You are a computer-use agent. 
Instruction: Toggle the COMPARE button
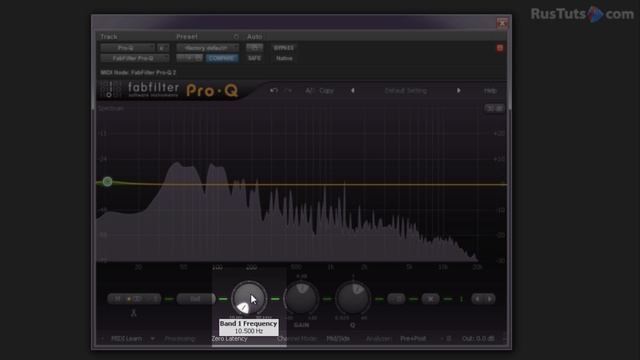pyautogui.click(x=221, y=58)
